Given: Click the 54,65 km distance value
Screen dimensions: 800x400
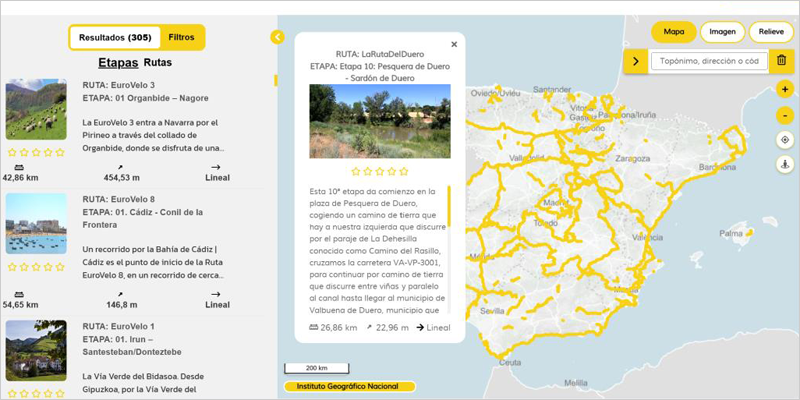Looking at the screenshot, I should pyautogui.click(x=20, y=305).
